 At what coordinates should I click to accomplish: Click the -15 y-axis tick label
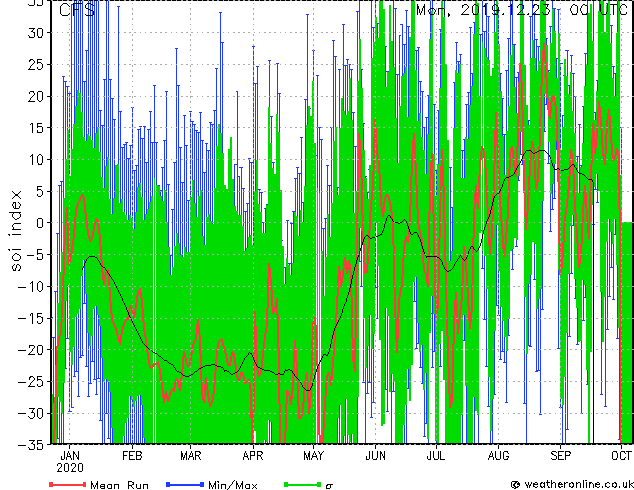pyautogui.click(x=32, y=318)
